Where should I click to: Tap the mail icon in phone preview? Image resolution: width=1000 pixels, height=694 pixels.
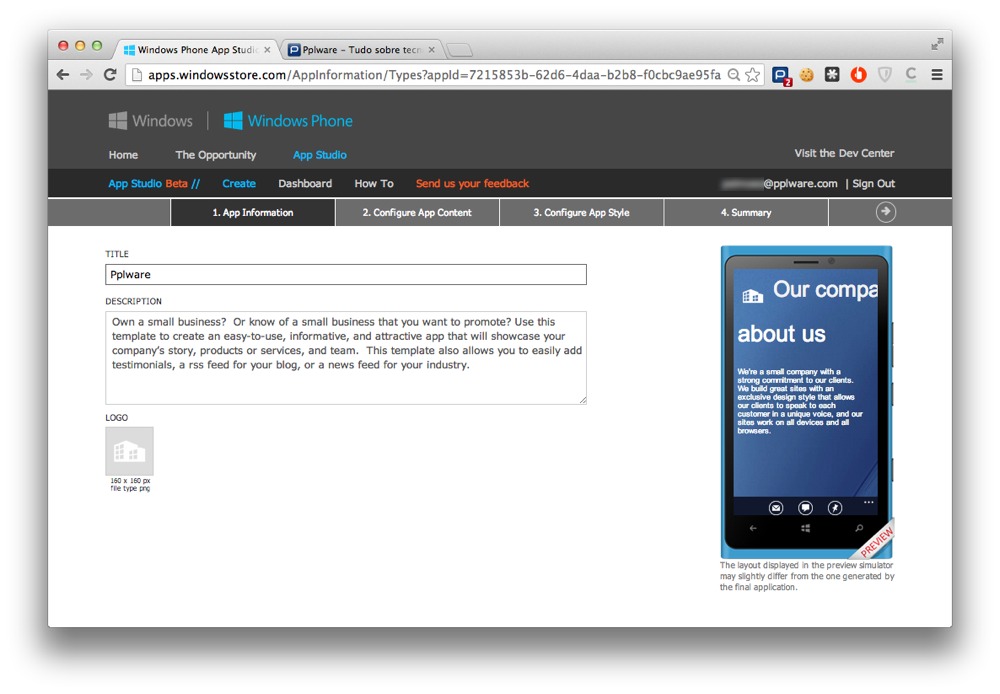pyautogui.click(x=776, y=508)
